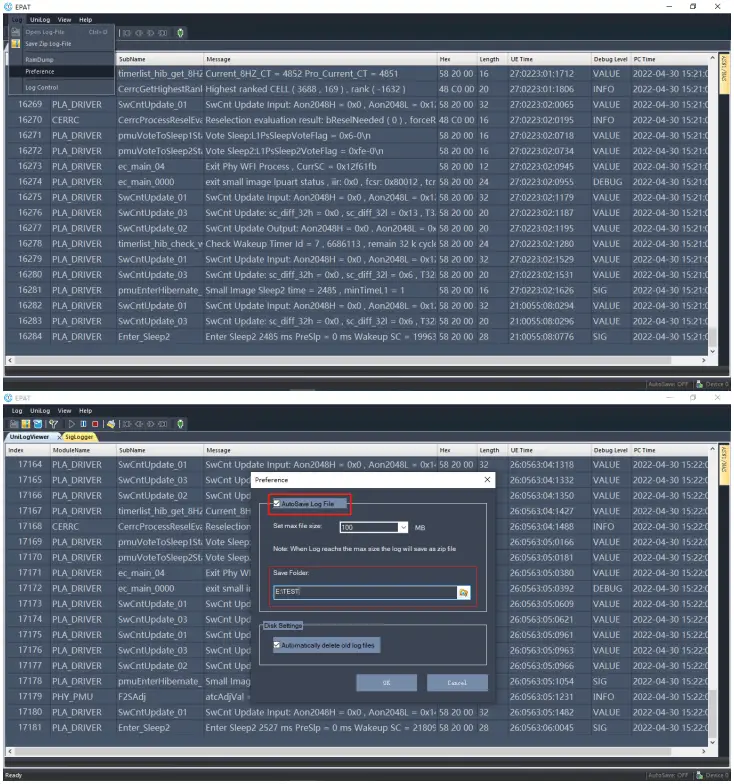Browse for folder using Save Folder icon
734x784 pixels.
click(x=464, y=593)
